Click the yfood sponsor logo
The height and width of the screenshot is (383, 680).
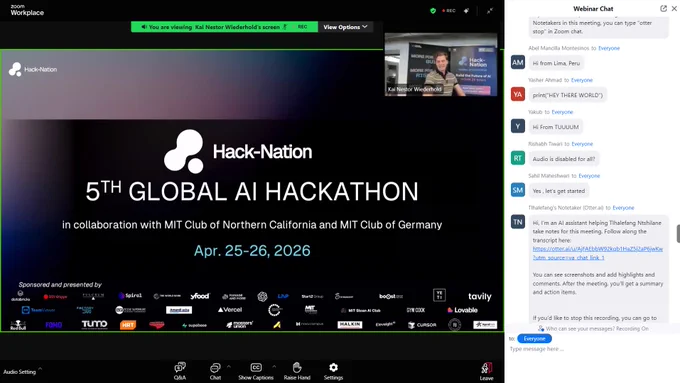coord(199,296)
